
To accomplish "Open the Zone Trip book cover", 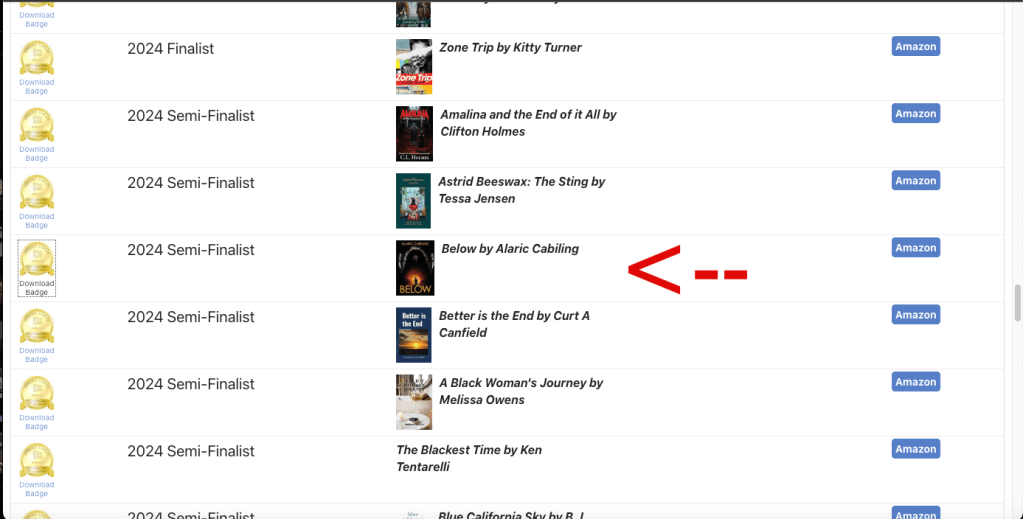I will (414, 67).
